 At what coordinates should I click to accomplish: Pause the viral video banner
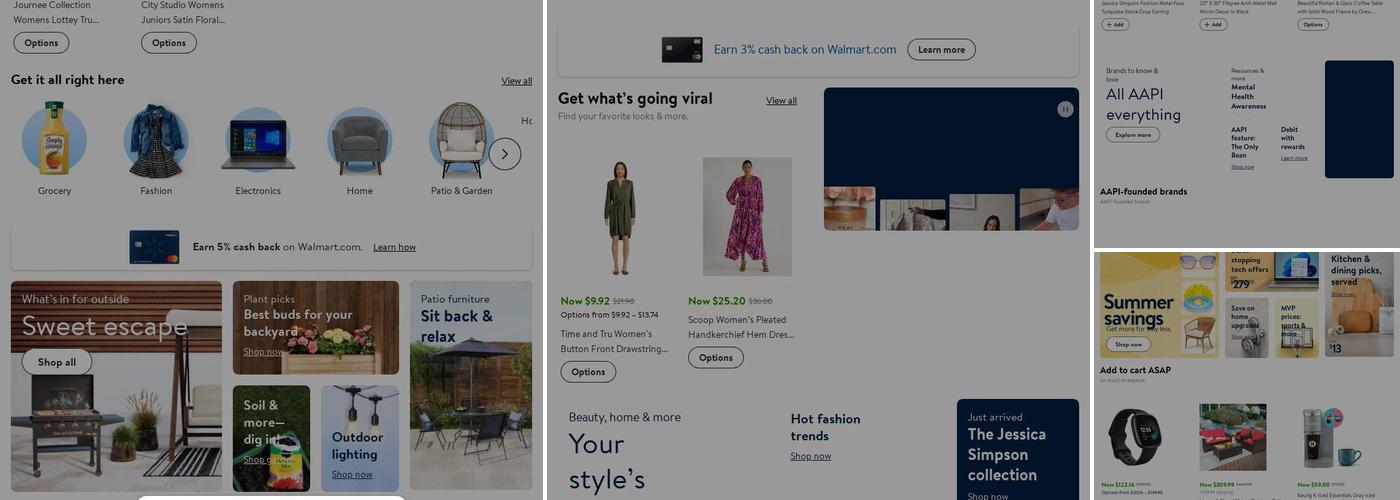click(1065, 109)
